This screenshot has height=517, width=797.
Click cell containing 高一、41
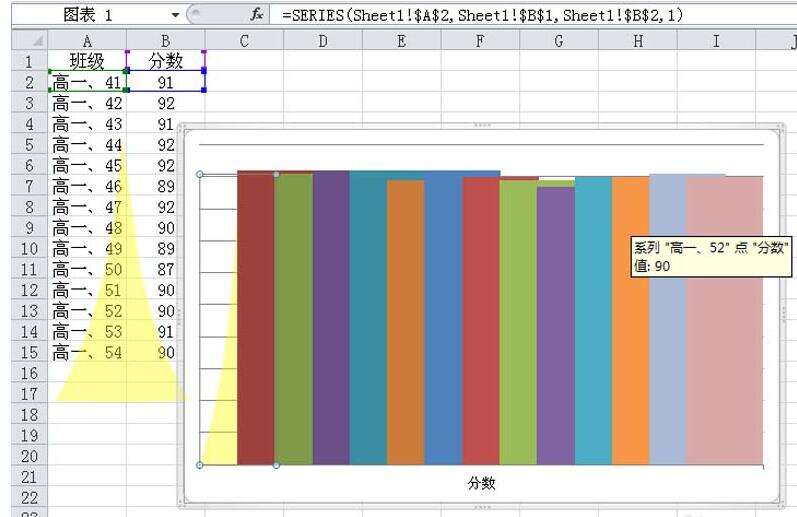pyautogui.click(x=87, y=82)
